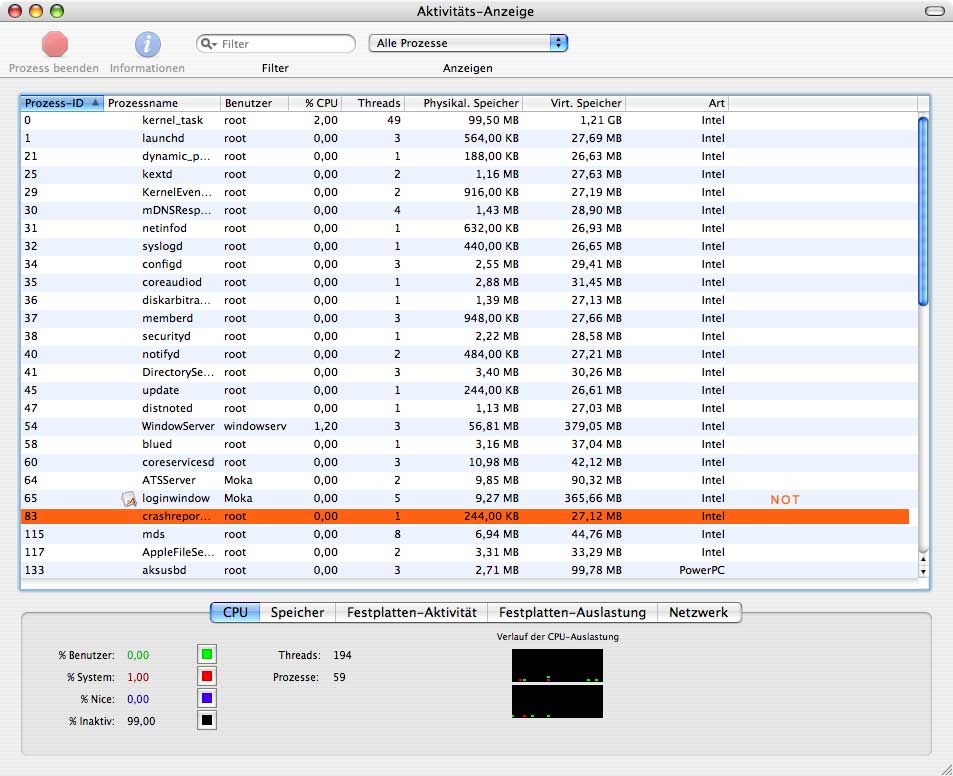The image size is (953, 776).
Task: Select the coreservicesd process row
Action: (469, 462)
